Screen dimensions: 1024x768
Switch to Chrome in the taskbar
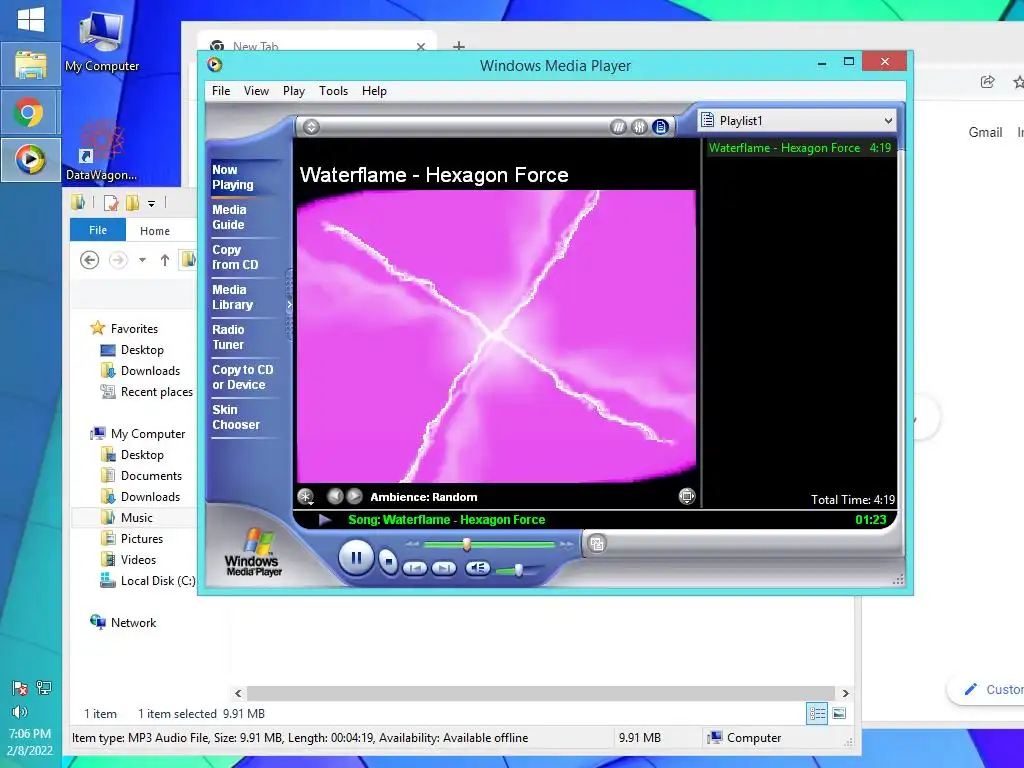click(x=30, y=112)
